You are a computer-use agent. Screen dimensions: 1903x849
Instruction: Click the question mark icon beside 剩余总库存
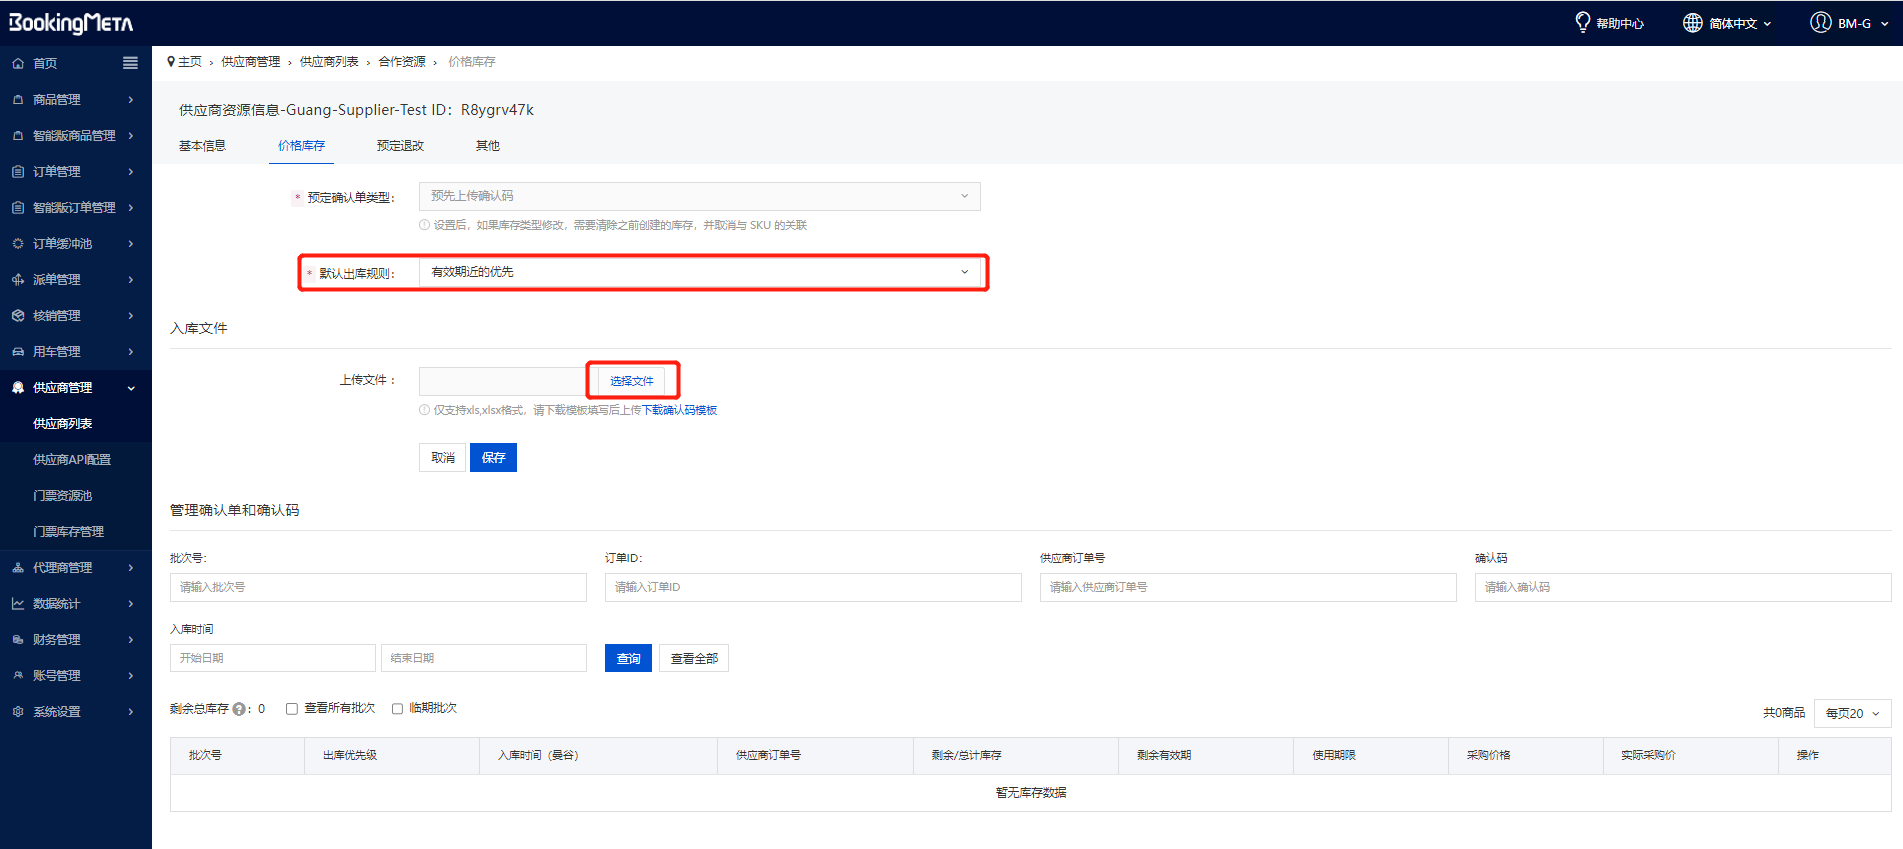pyautogui.click(x=239, y=709)
